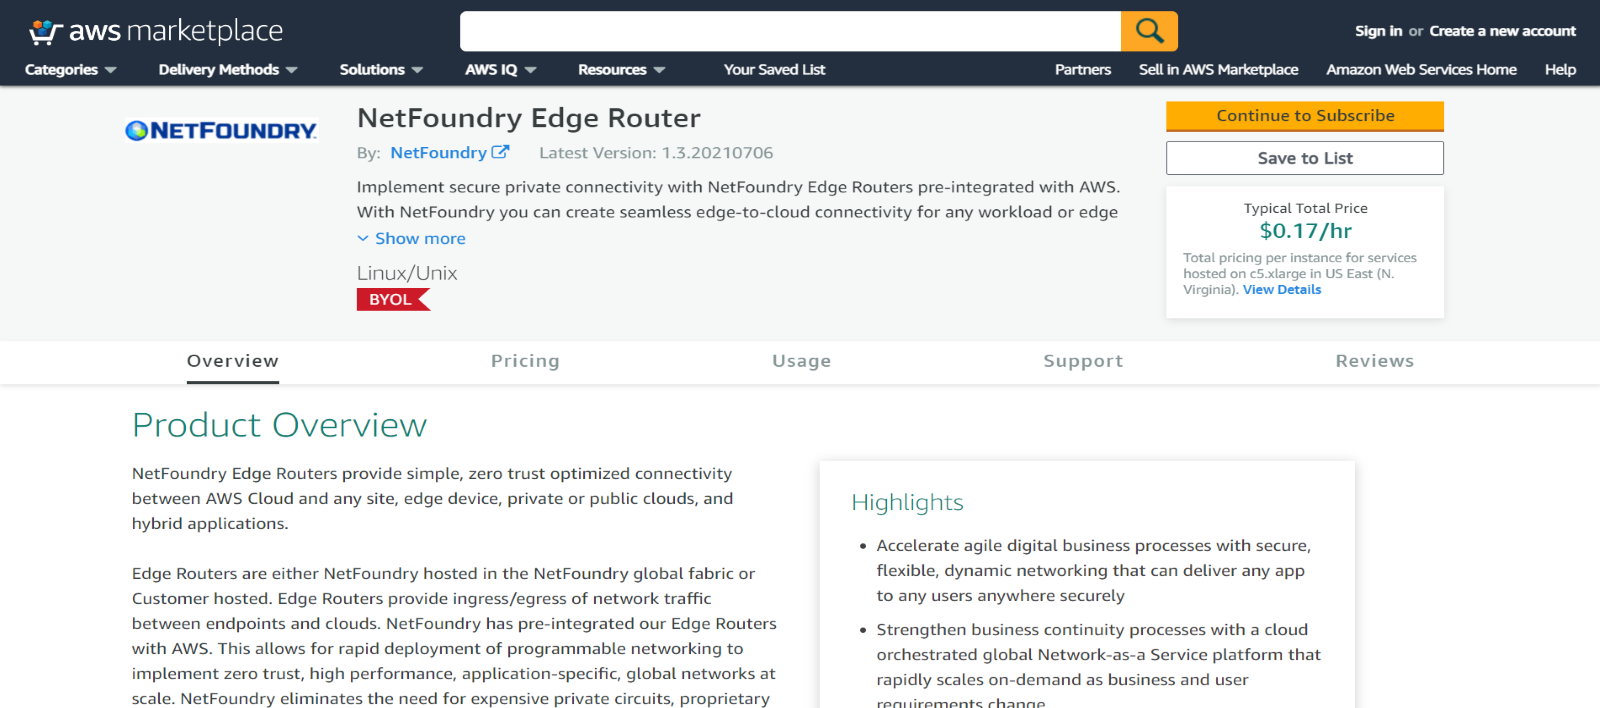This screenshot has height=708, width=1600.
Task: Select the Usage tab
Action: tap(801, 361)
